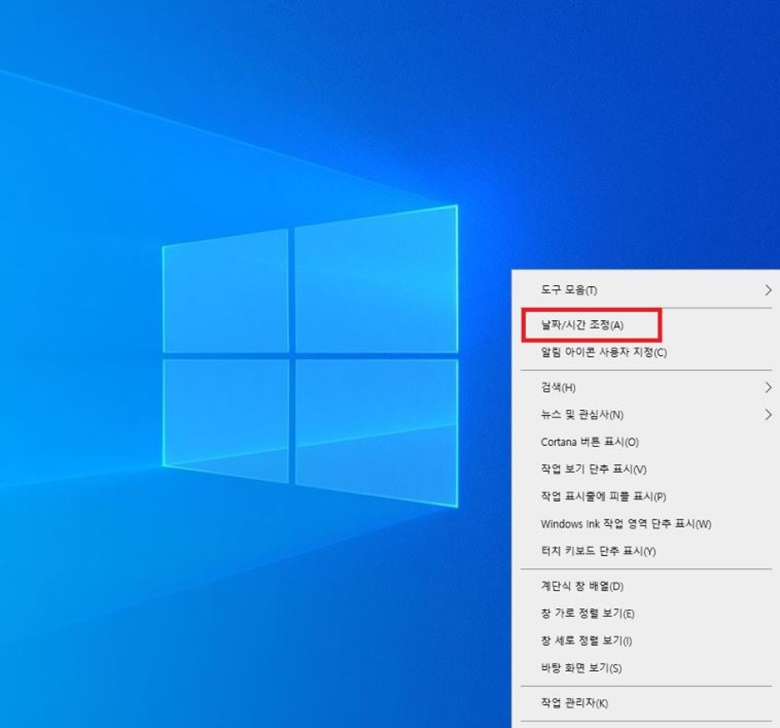The height and width of the screenshot is (728, 780).
Task: Expand the 도구 모음 submenu arrow
Action: (x=768, y=290)
